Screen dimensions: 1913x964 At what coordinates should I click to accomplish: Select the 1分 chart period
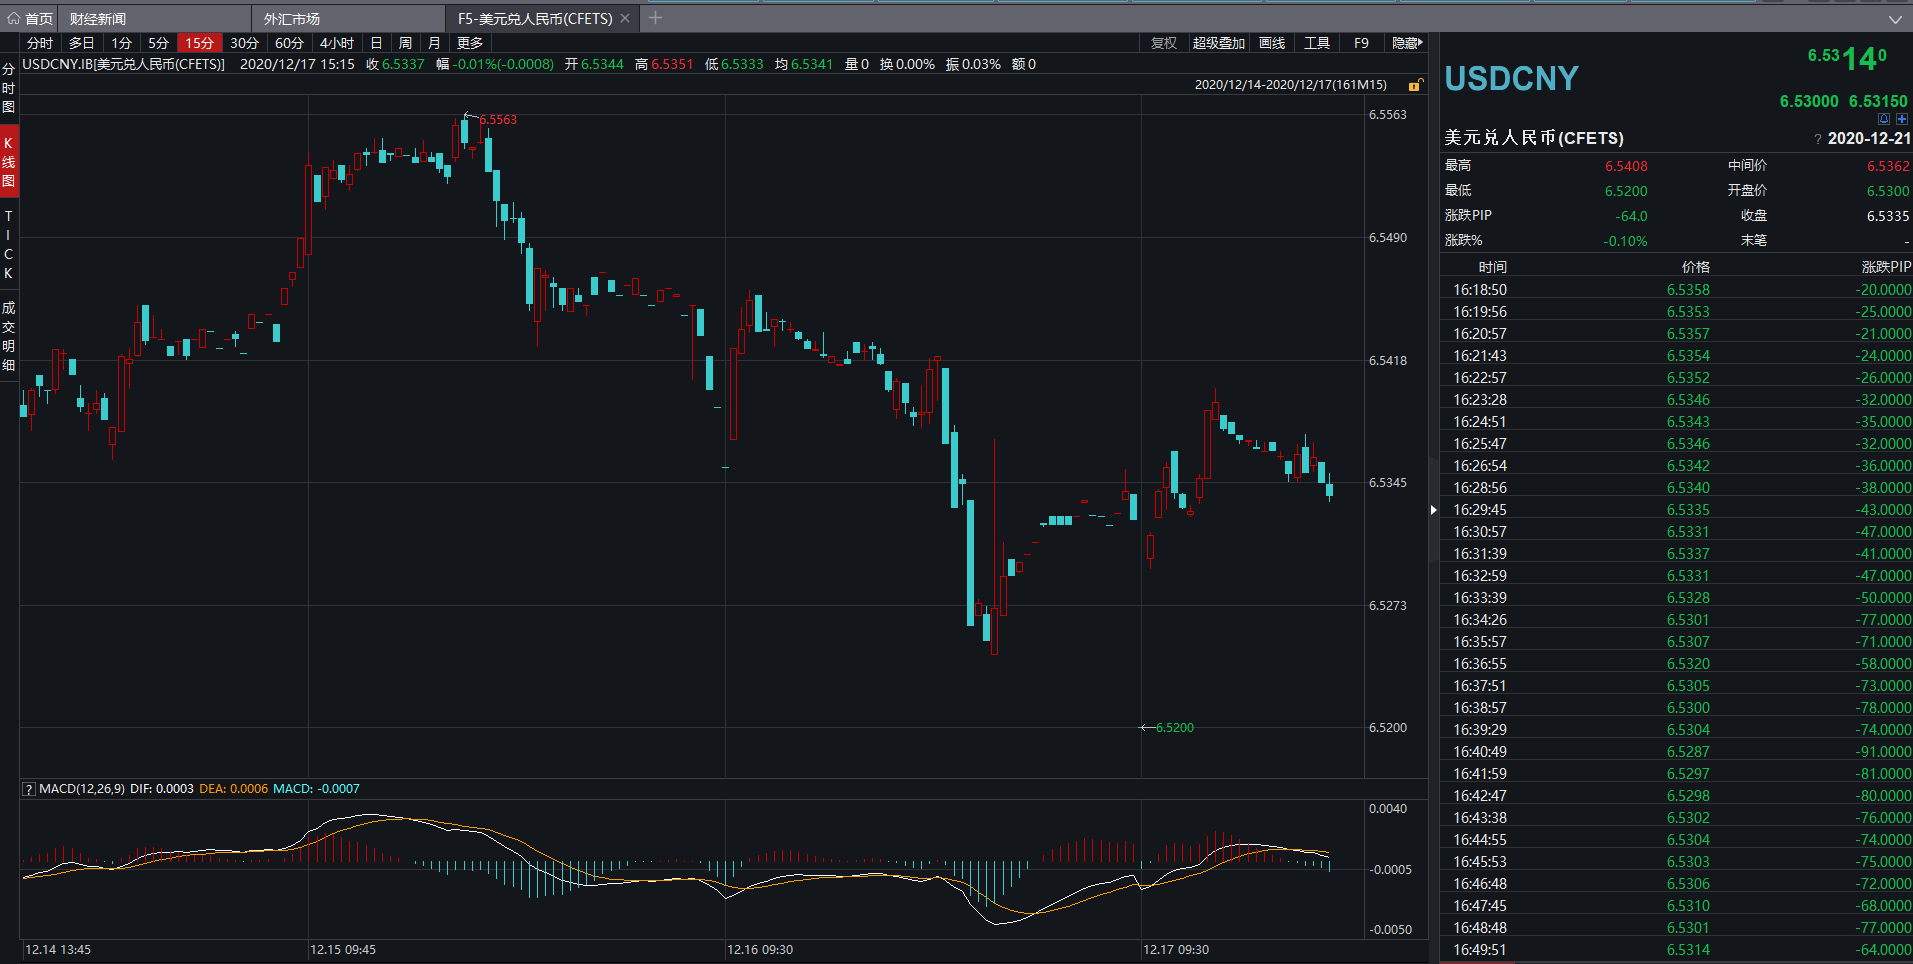tap(121, 43)
